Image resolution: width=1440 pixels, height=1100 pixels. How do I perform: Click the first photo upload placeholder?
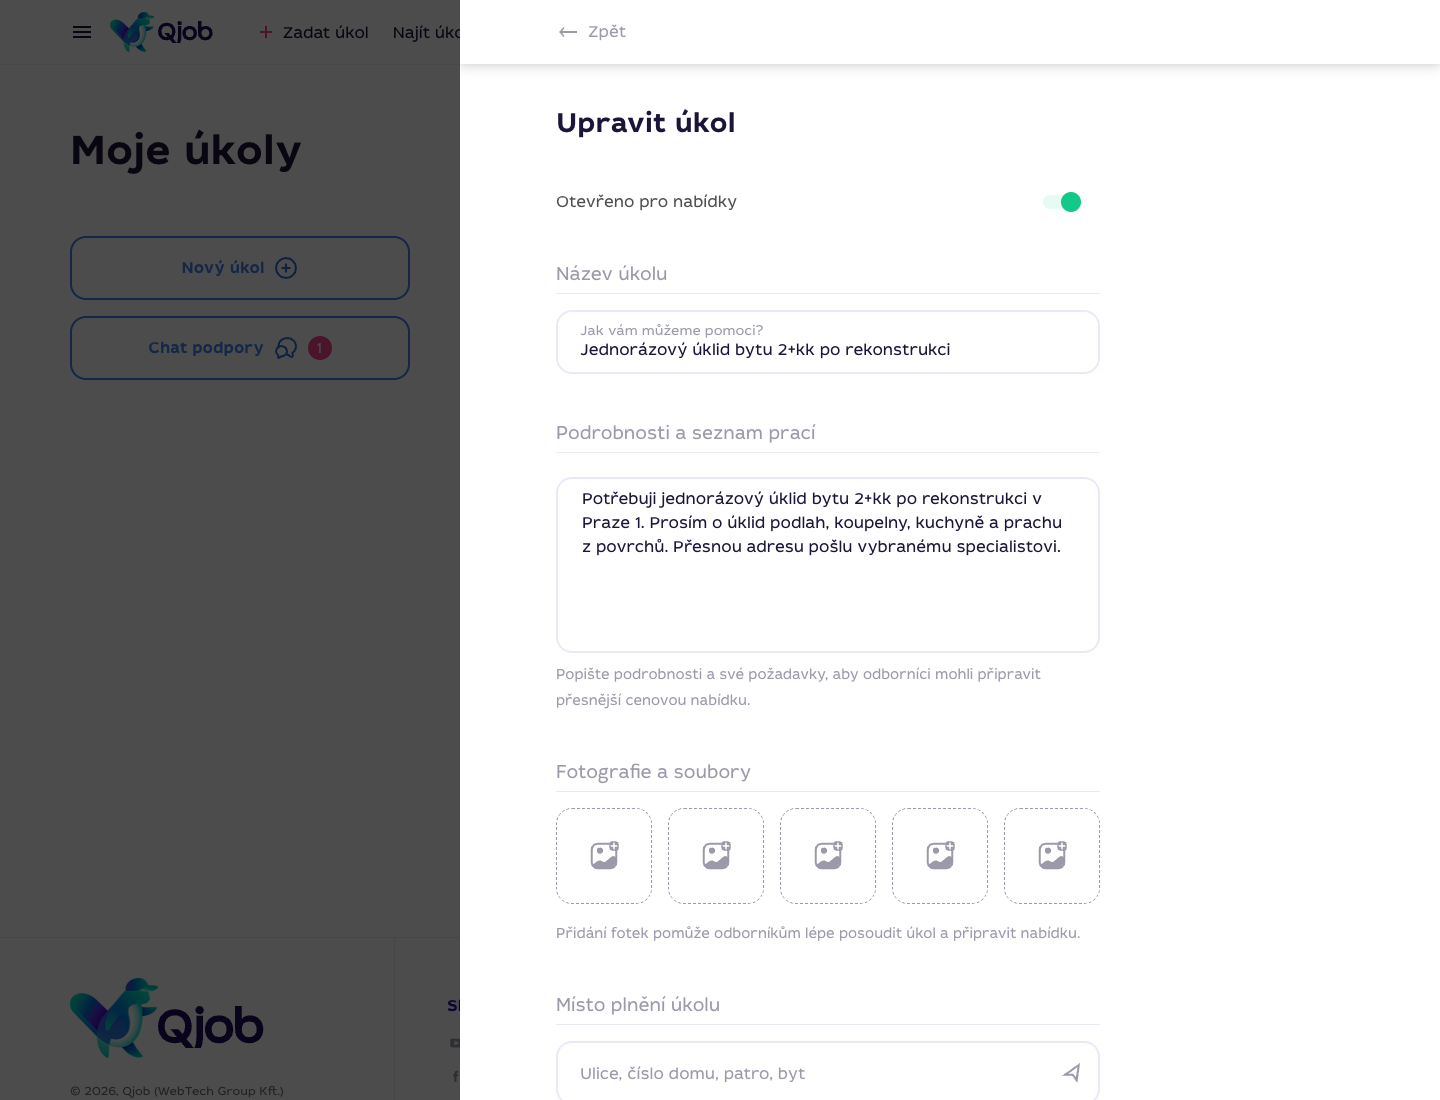604,856
